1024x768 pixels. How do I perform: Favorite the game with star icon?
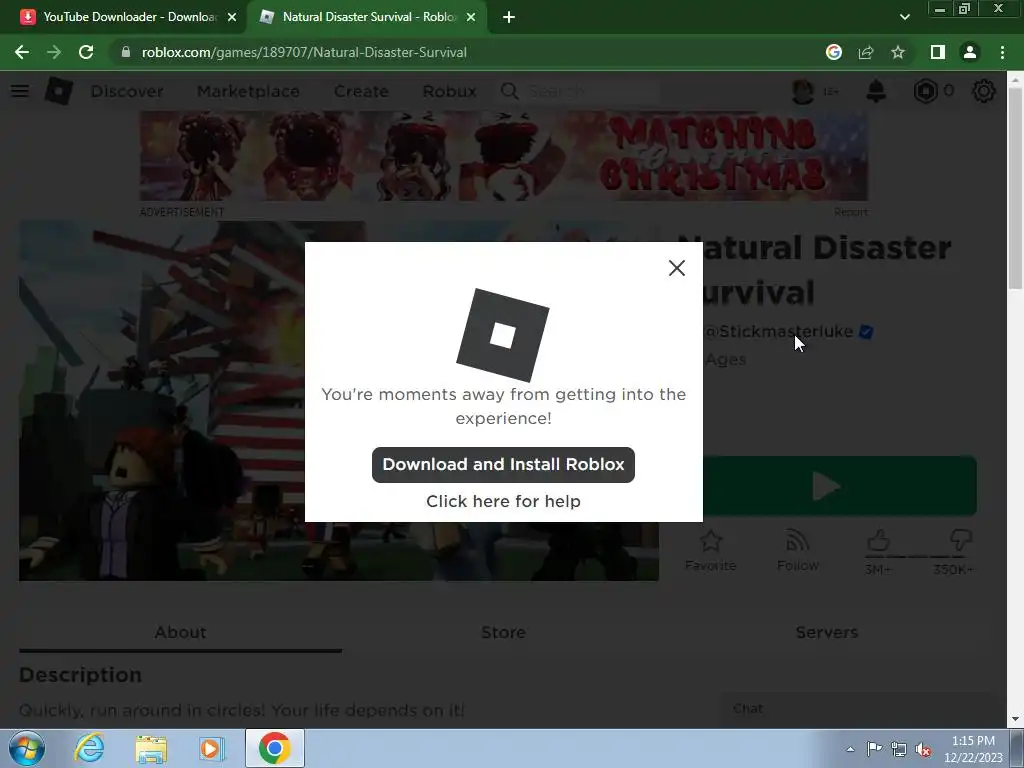(710, 549)
